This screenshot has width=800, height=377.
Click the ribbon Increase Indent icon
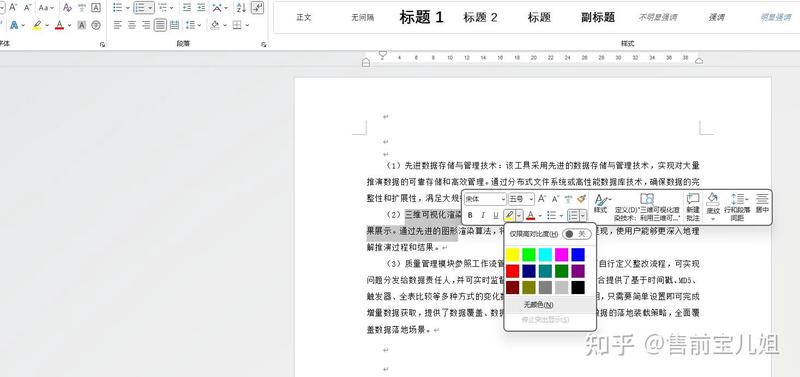pyautogui.click(x=202, y=8)
